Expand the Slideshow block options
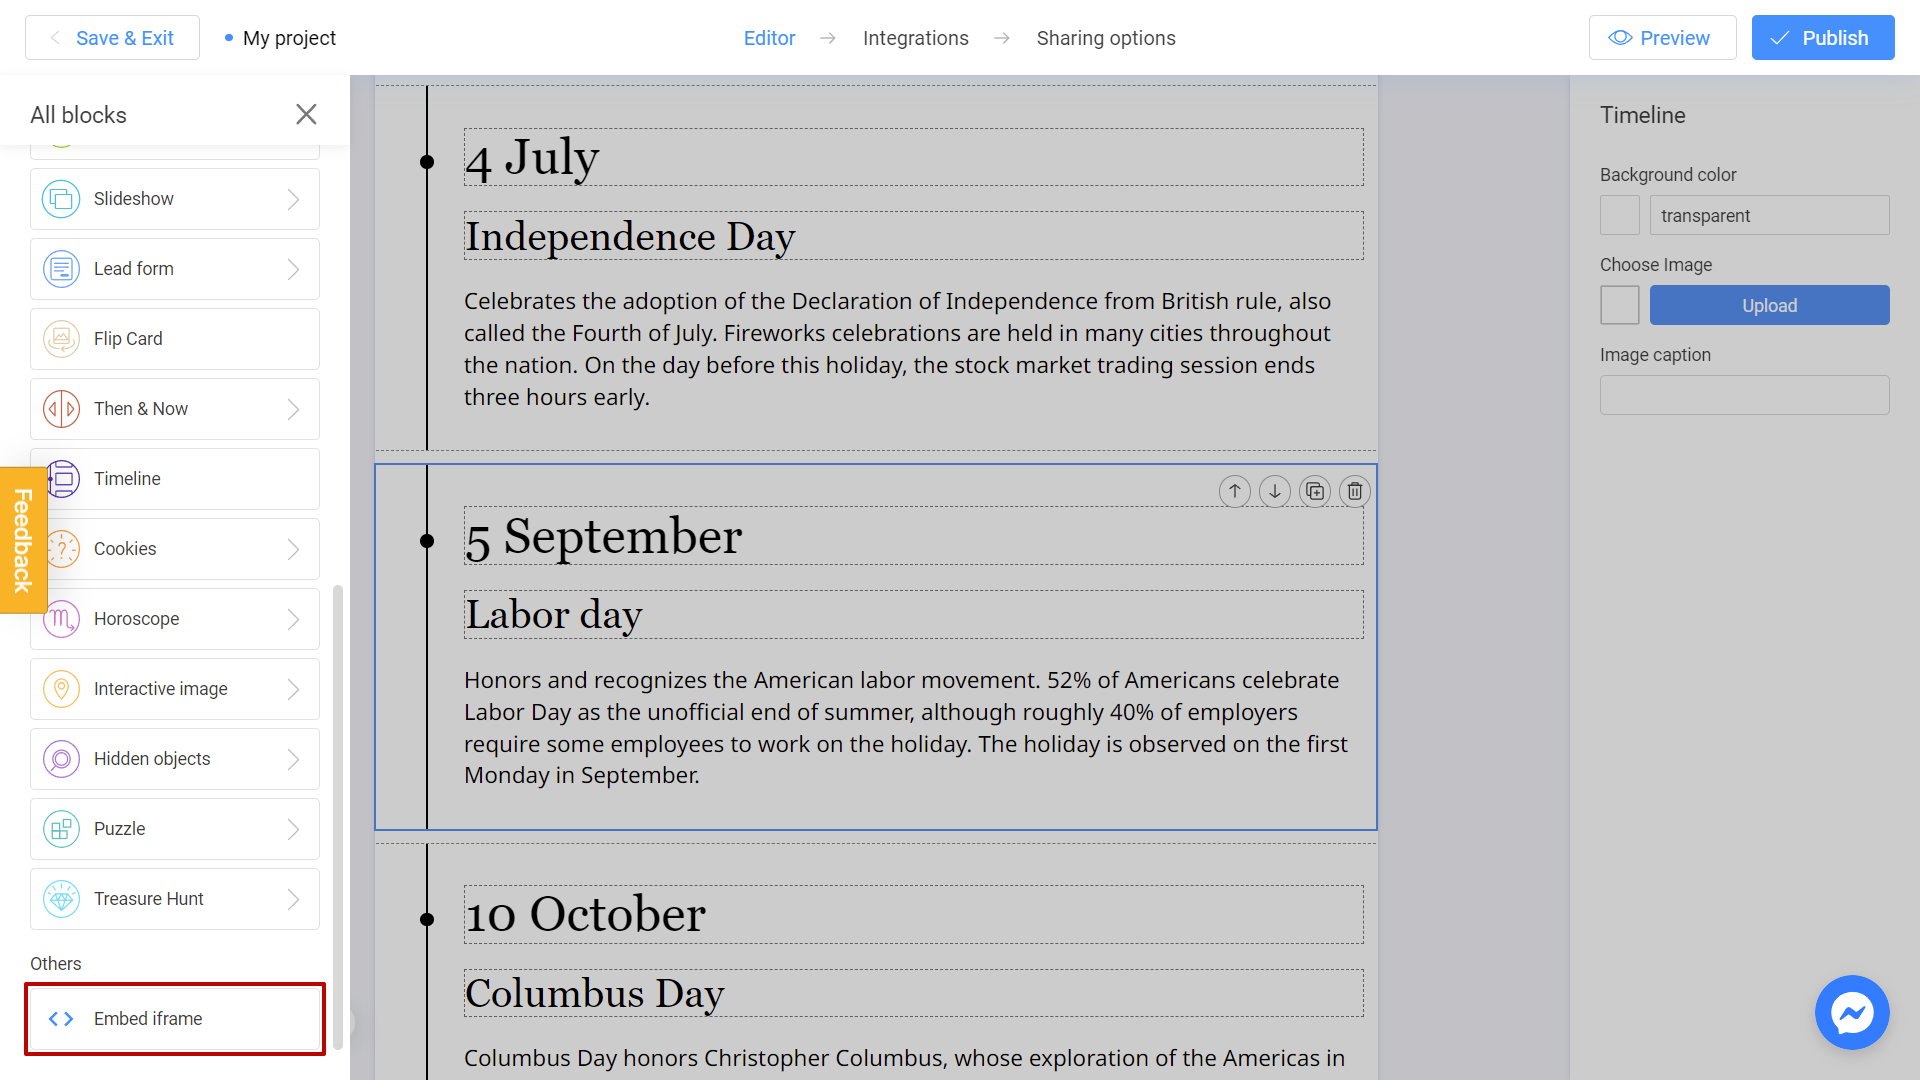This screenshot has width=1920, height=1080. click(x=293, y=199)
